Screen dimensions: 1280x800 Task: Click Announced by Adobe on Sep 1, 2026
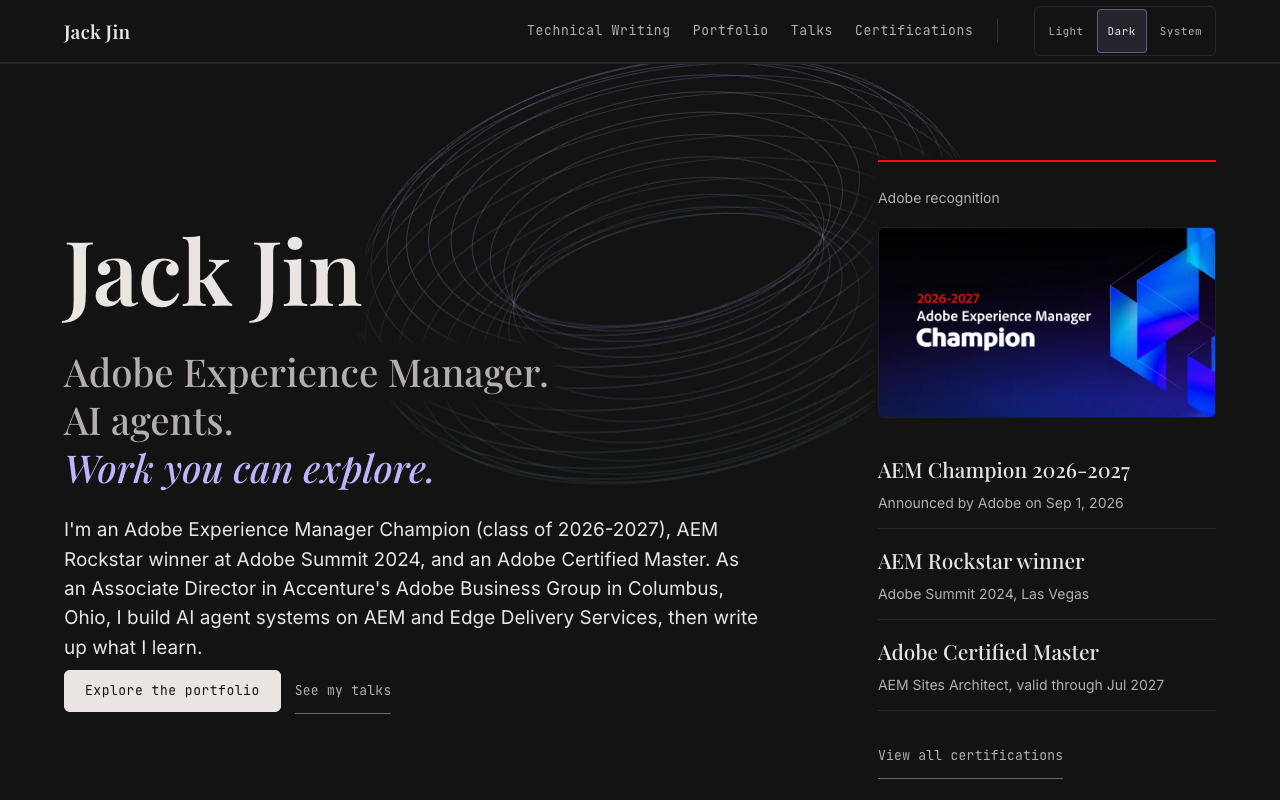(x=1001, y=503)
